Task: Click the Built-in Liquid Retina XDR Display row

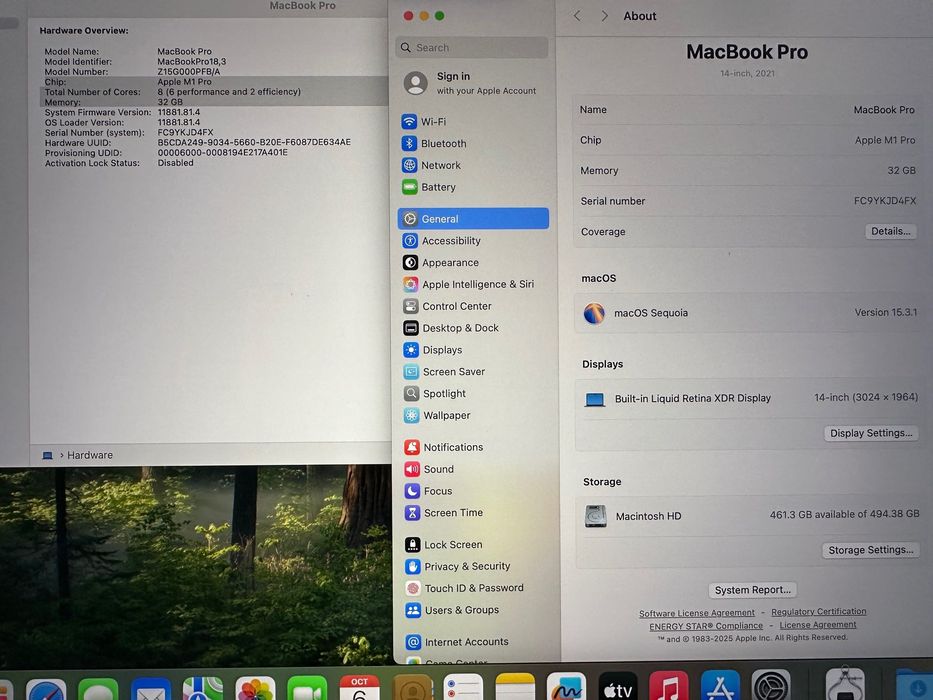Action: (x=748, y=398)
